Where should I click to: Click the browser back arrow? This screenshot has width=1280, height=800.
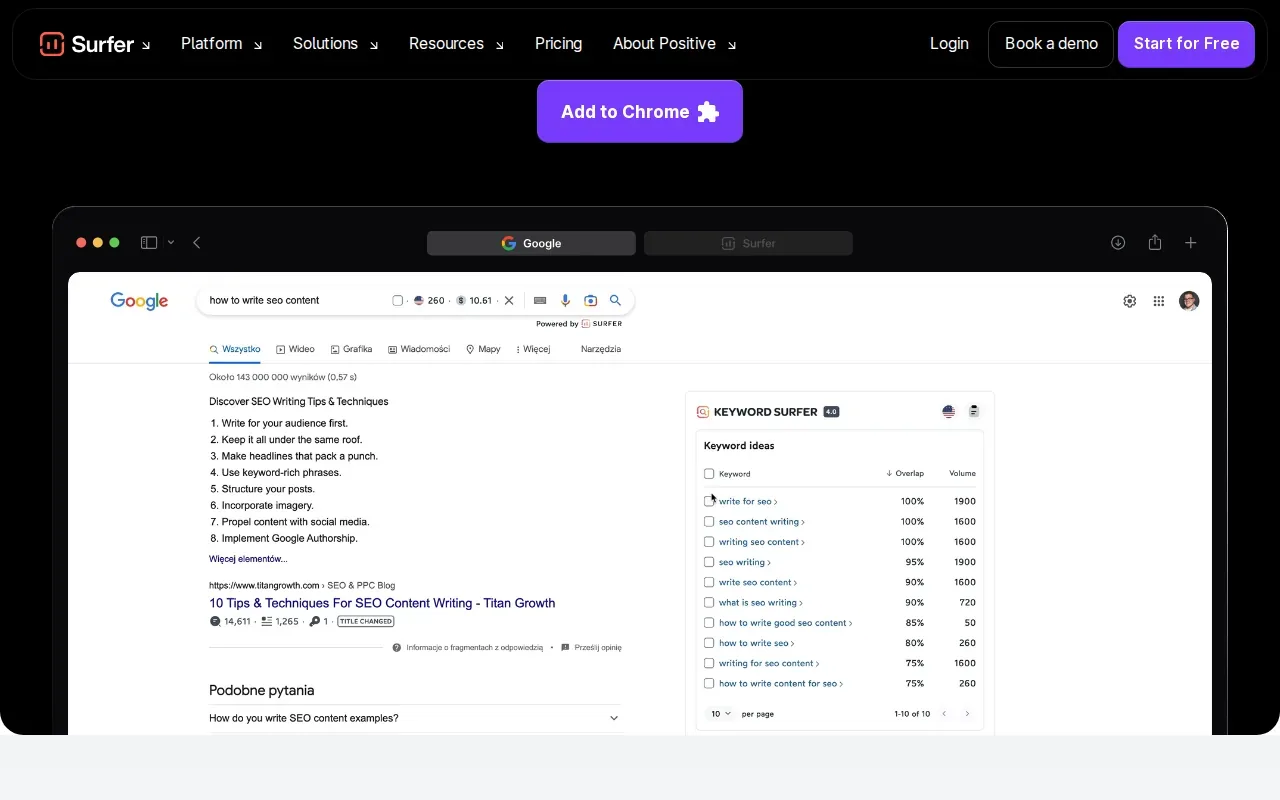click(x=197, y=243)
